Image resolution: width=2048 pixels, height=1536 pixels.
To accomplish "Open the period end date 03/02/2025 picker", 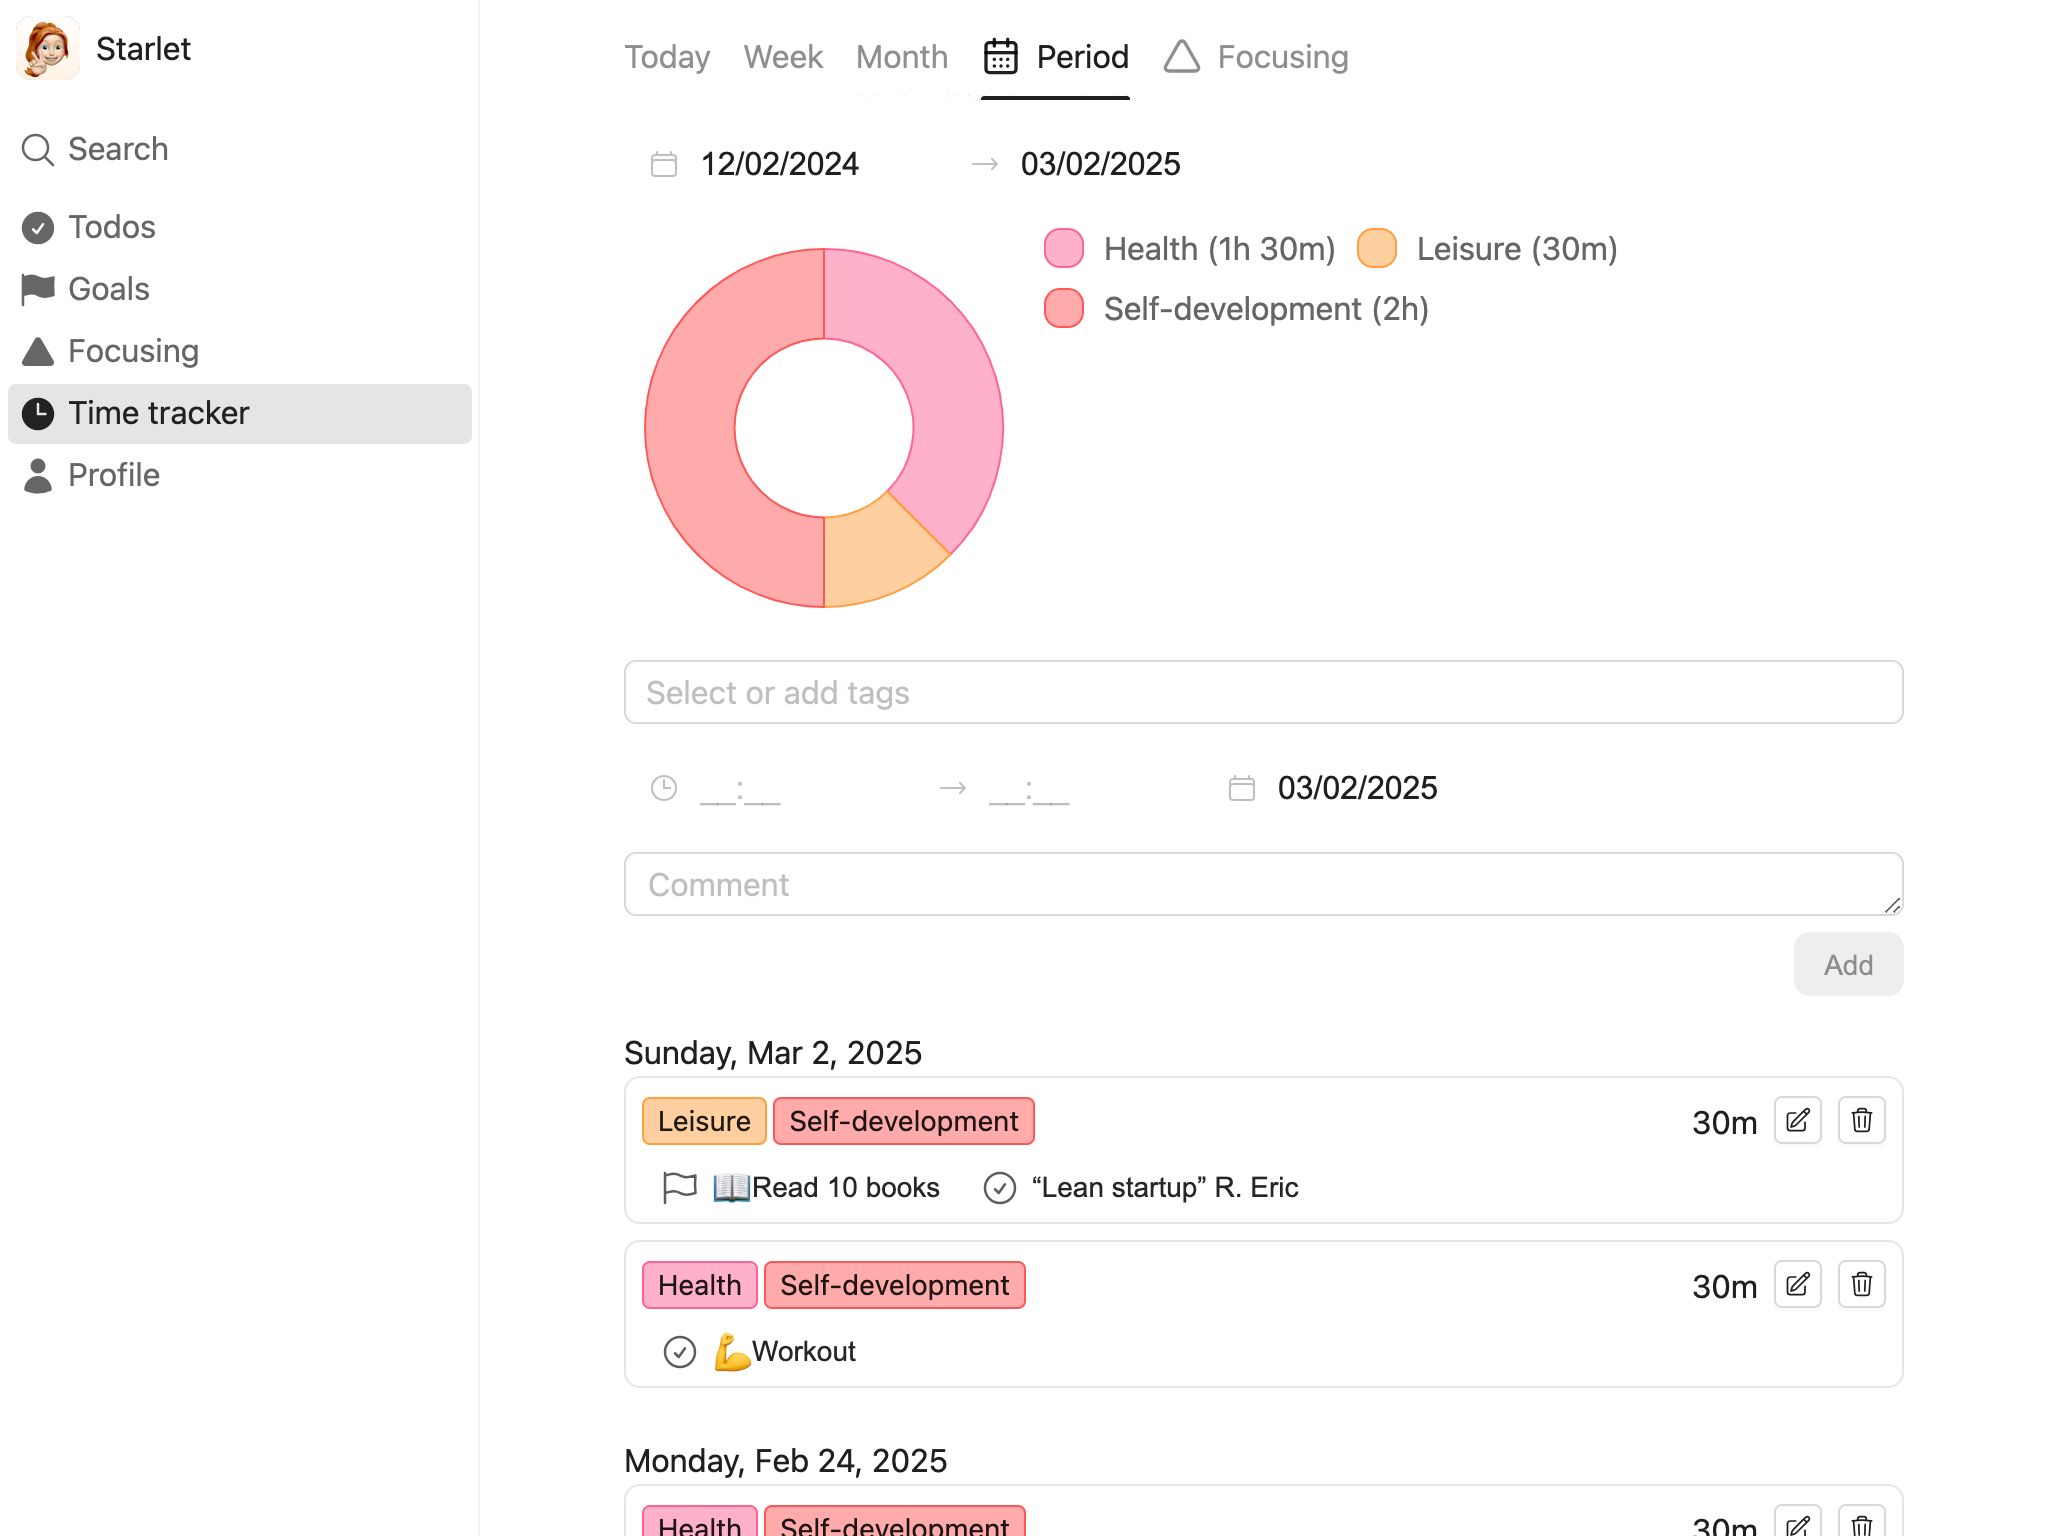I will (1100, 164).
